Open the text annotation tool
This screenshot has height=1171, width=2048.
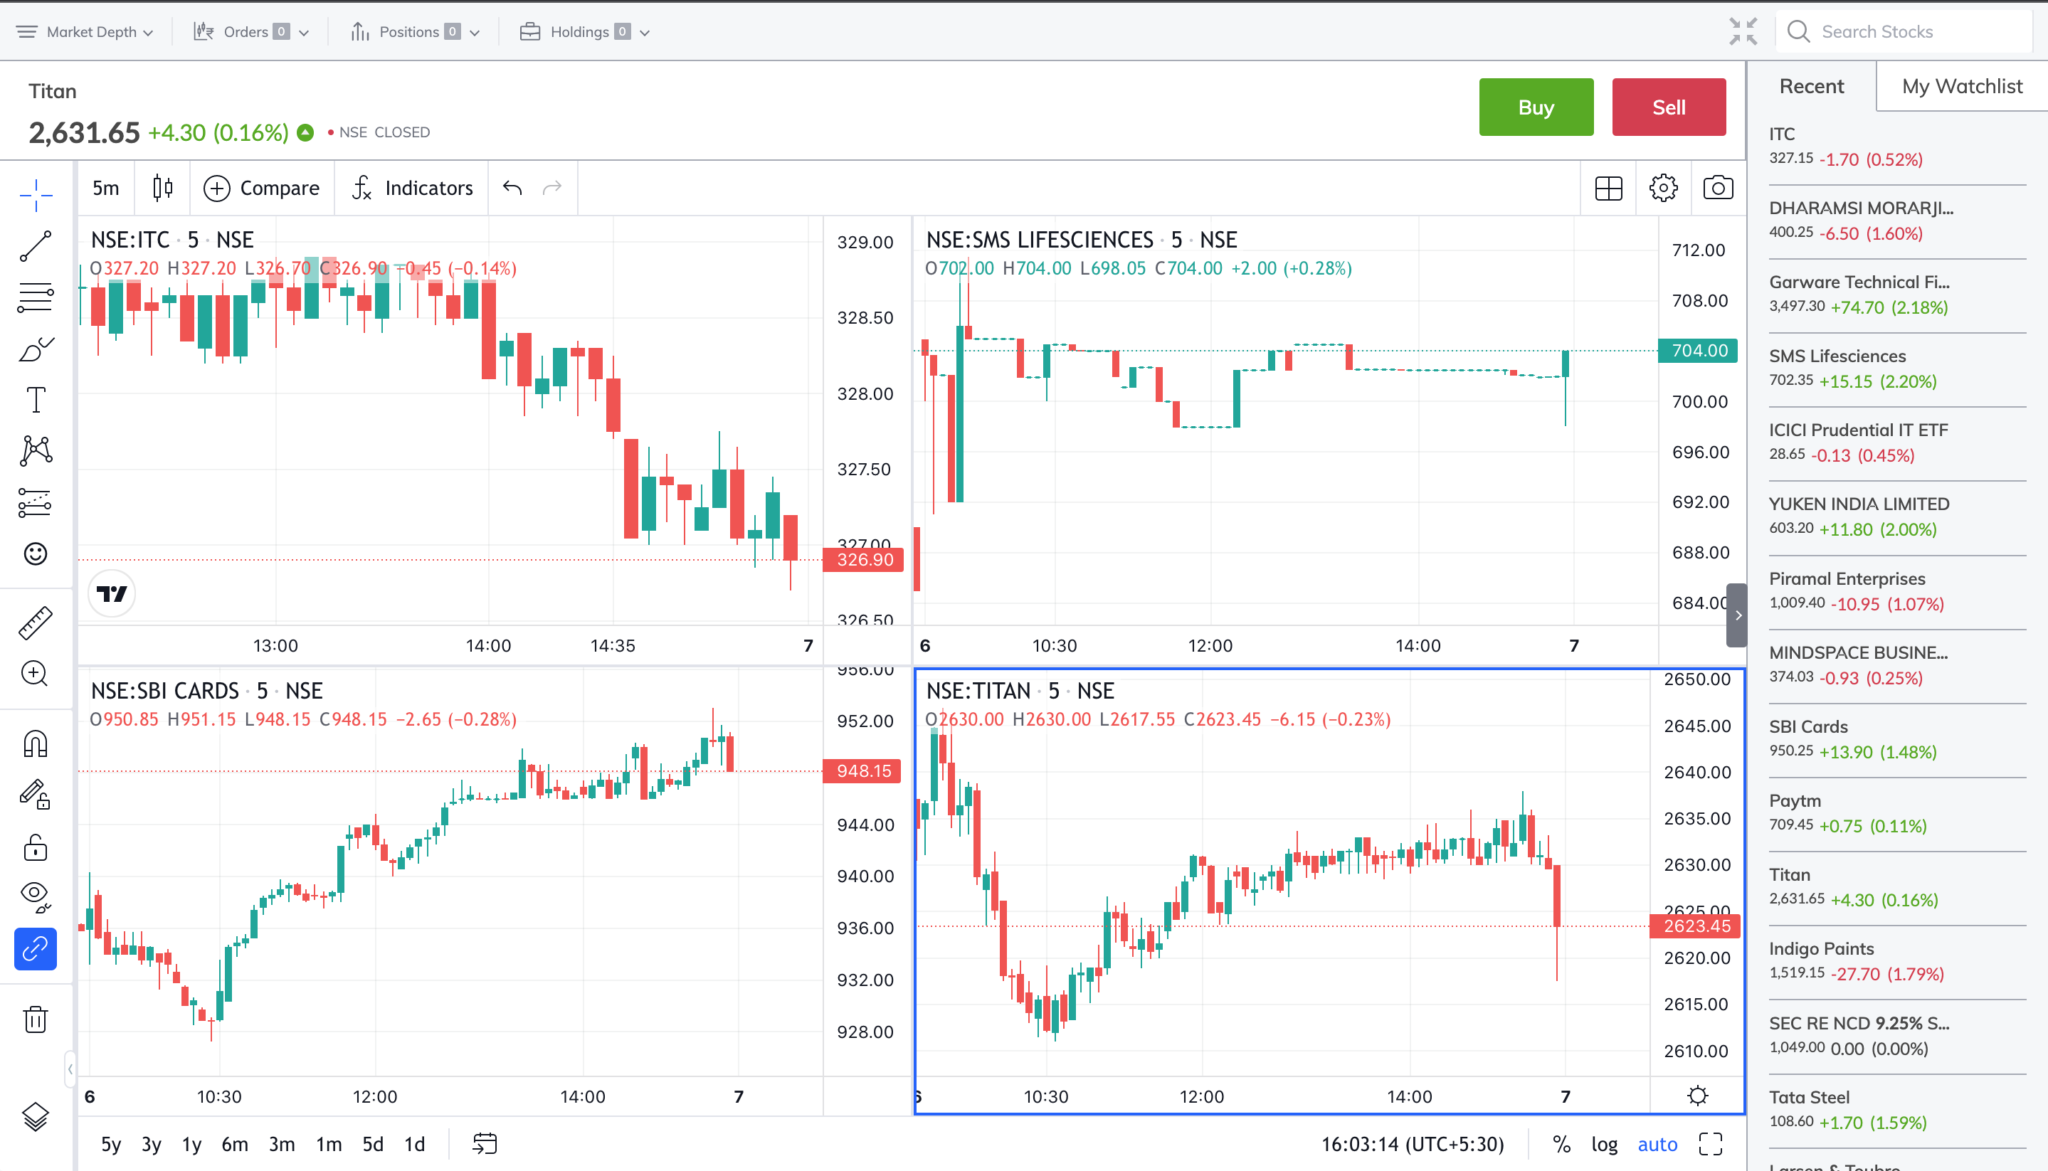[x=35, y=399]
